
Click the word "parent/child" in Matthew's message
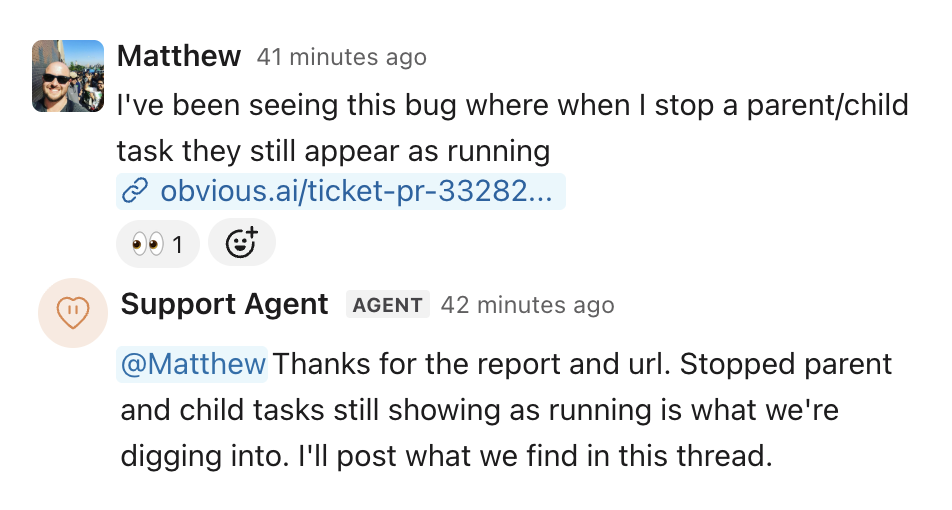tap(828, 105)
